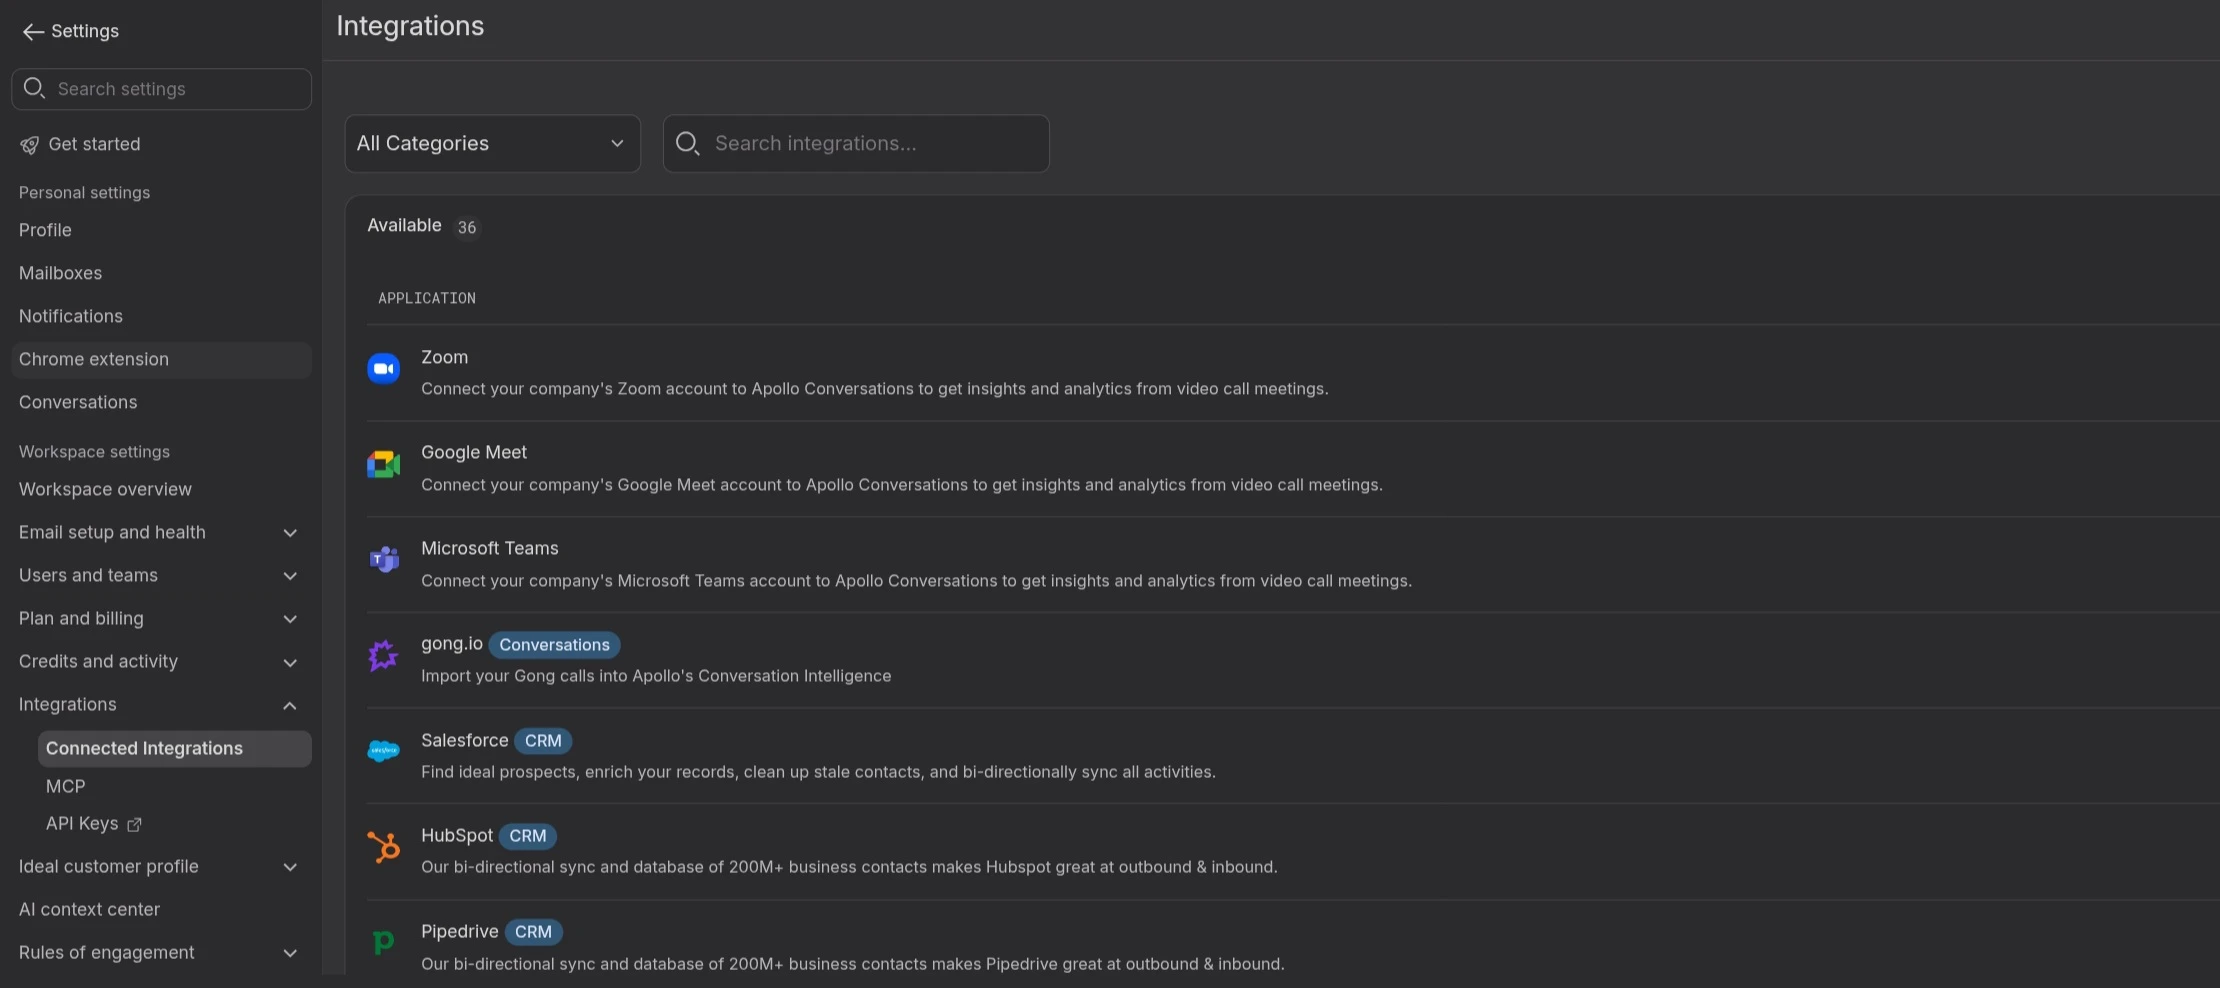
Task: Click the CRM tag next to HubSpot
Action: (x=528, y=836)
